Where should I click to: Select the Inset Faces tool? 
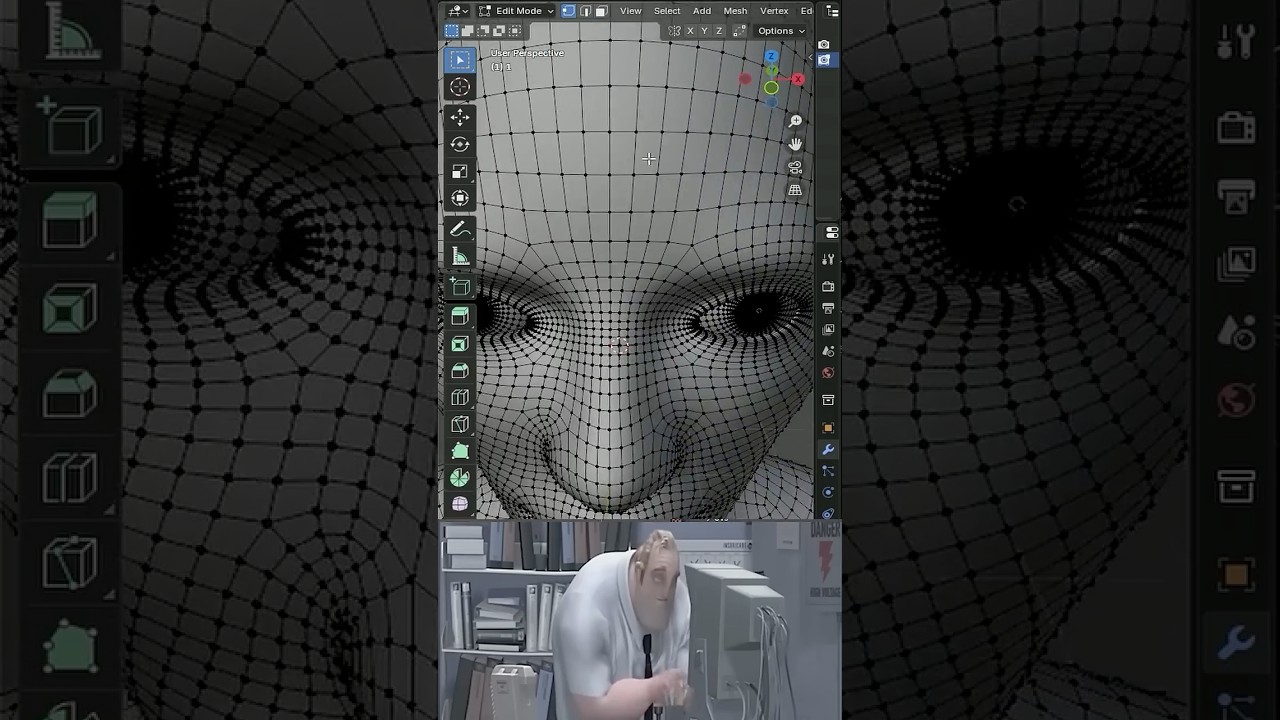pos(460,344)
